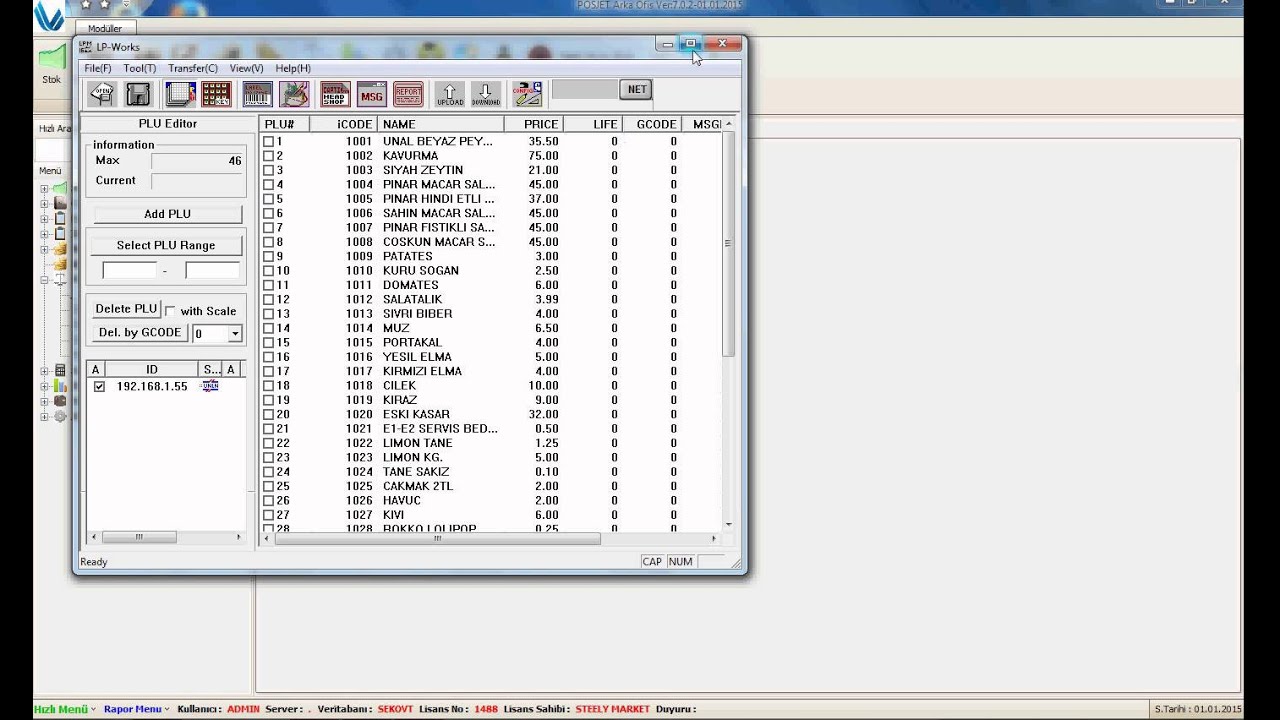Click the POSJET logo at top-left corner
The image size is (1280, 720).
click(50, 17)
